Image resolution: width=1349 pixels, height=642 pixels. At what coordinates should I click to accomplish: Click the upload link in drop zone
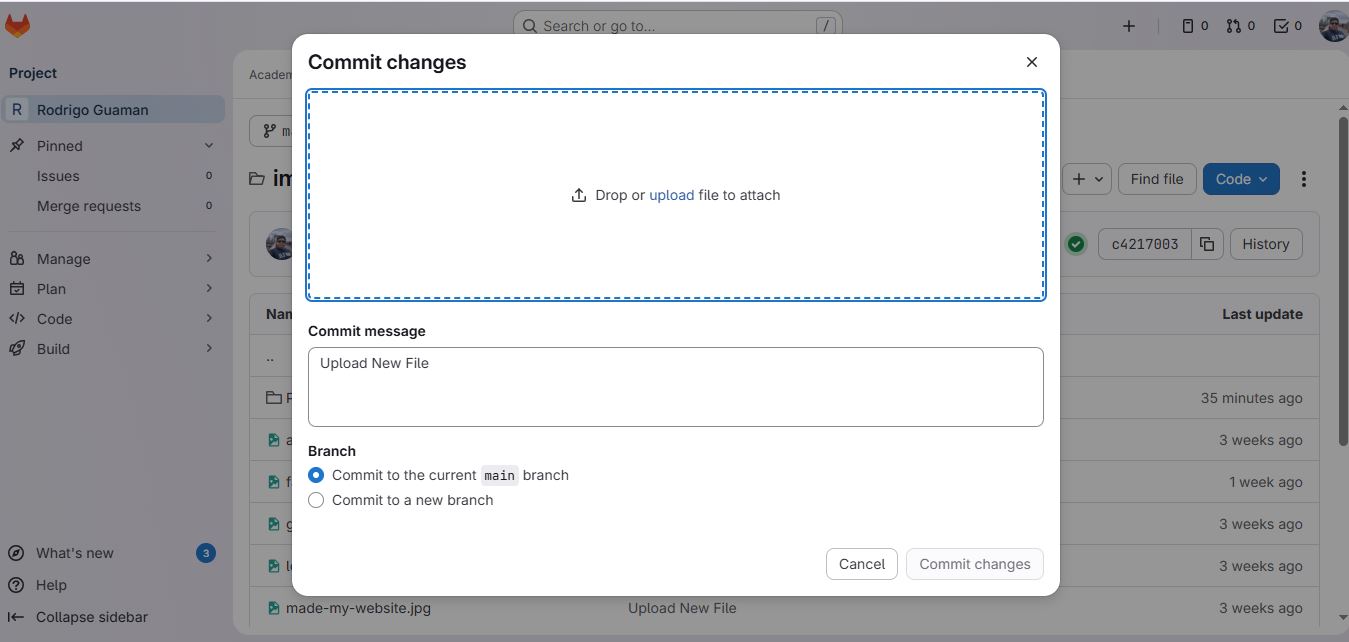tap(671, 195)
